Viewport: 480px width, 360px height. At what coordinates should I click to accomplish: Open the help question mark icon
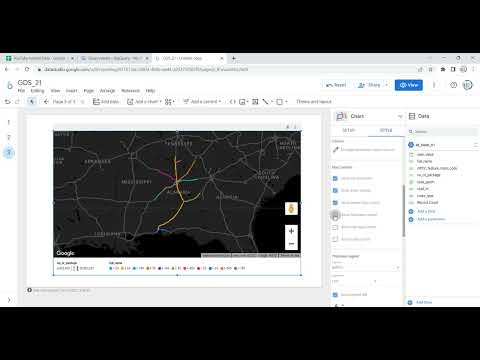(453, 85)
